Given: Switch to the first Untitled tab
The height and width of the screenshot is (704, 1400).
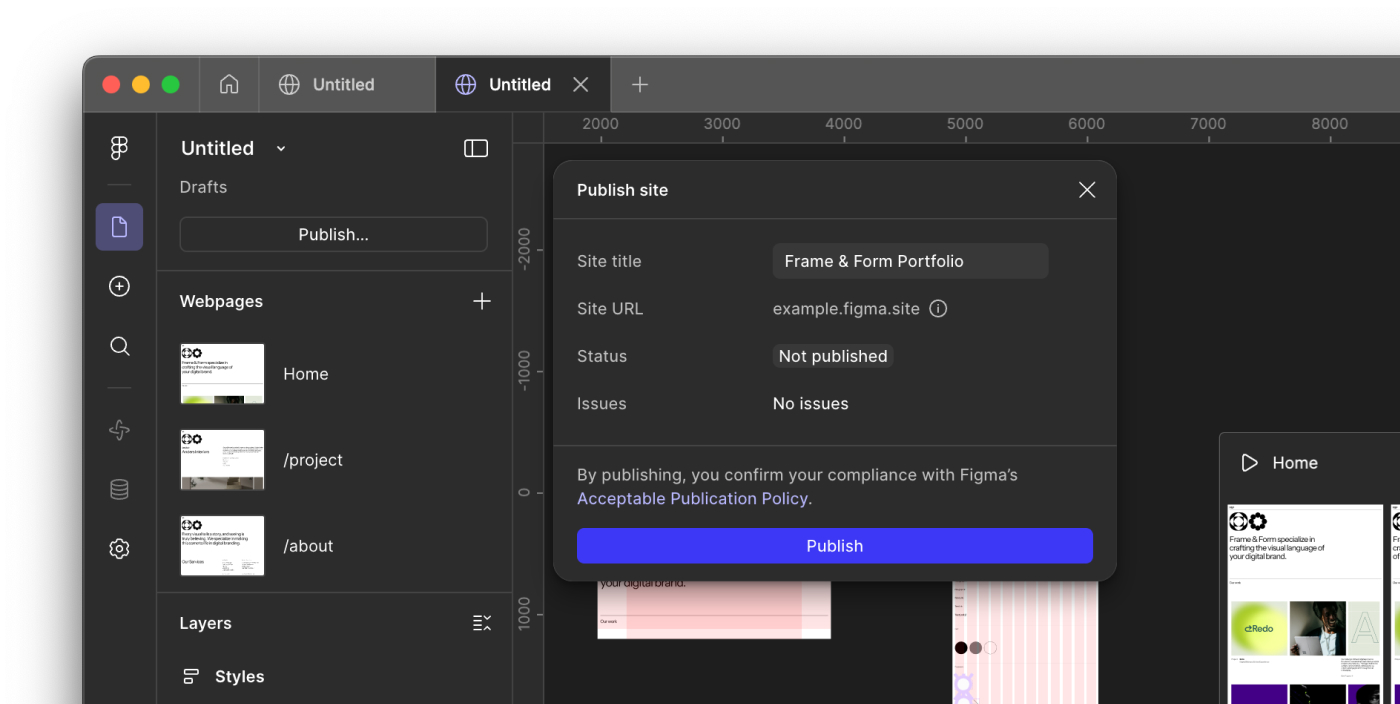Looking at the screenshot, I should tap(347, 84).
